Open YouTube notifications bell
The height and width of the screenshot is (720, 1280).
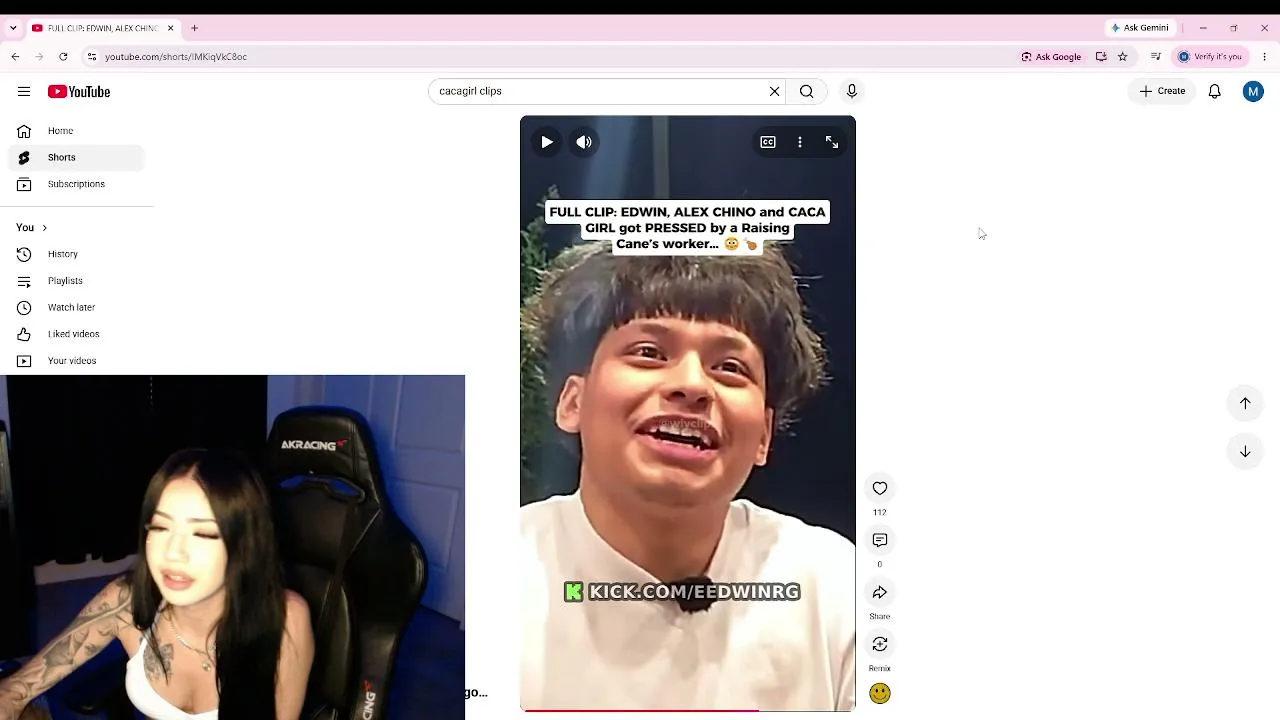point(1215,91)
